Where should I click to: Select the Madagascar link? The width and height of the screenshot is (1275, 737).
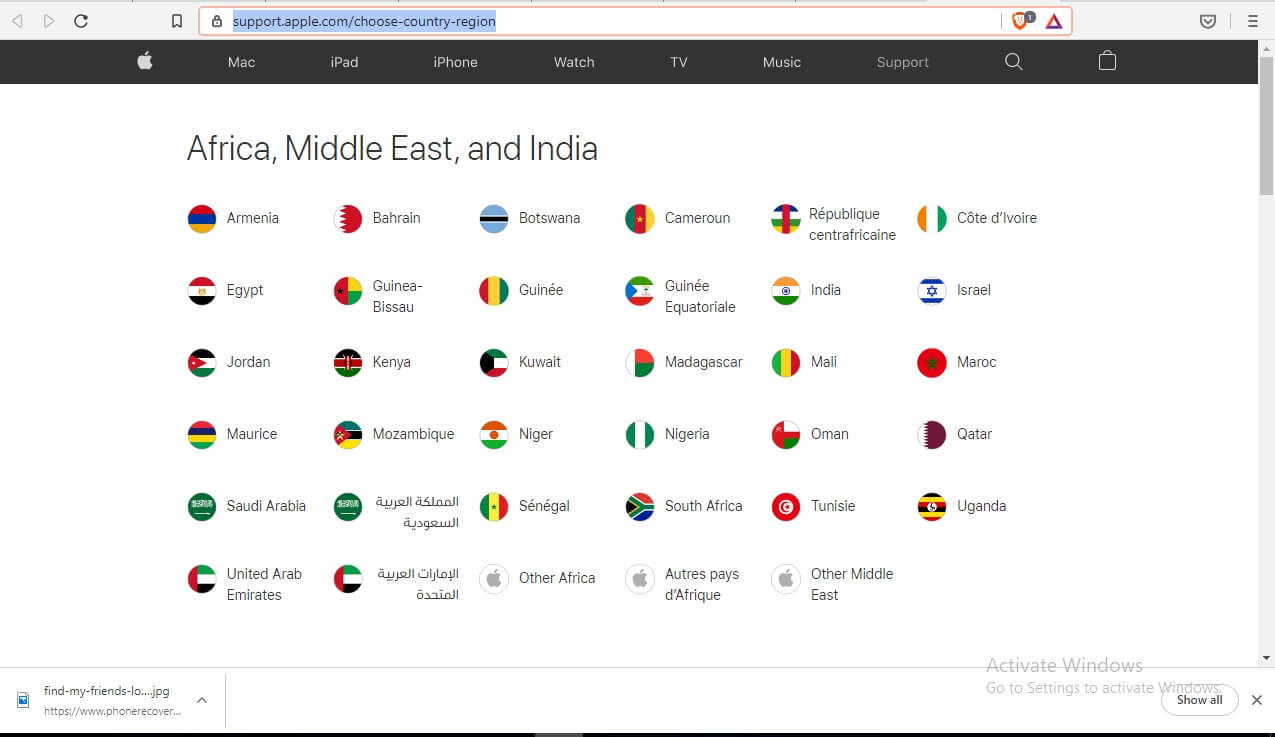point(704,362)
